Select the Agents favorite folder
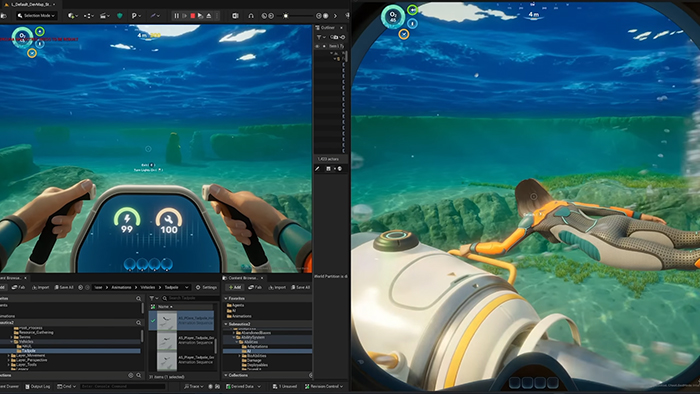 (235, 305)
